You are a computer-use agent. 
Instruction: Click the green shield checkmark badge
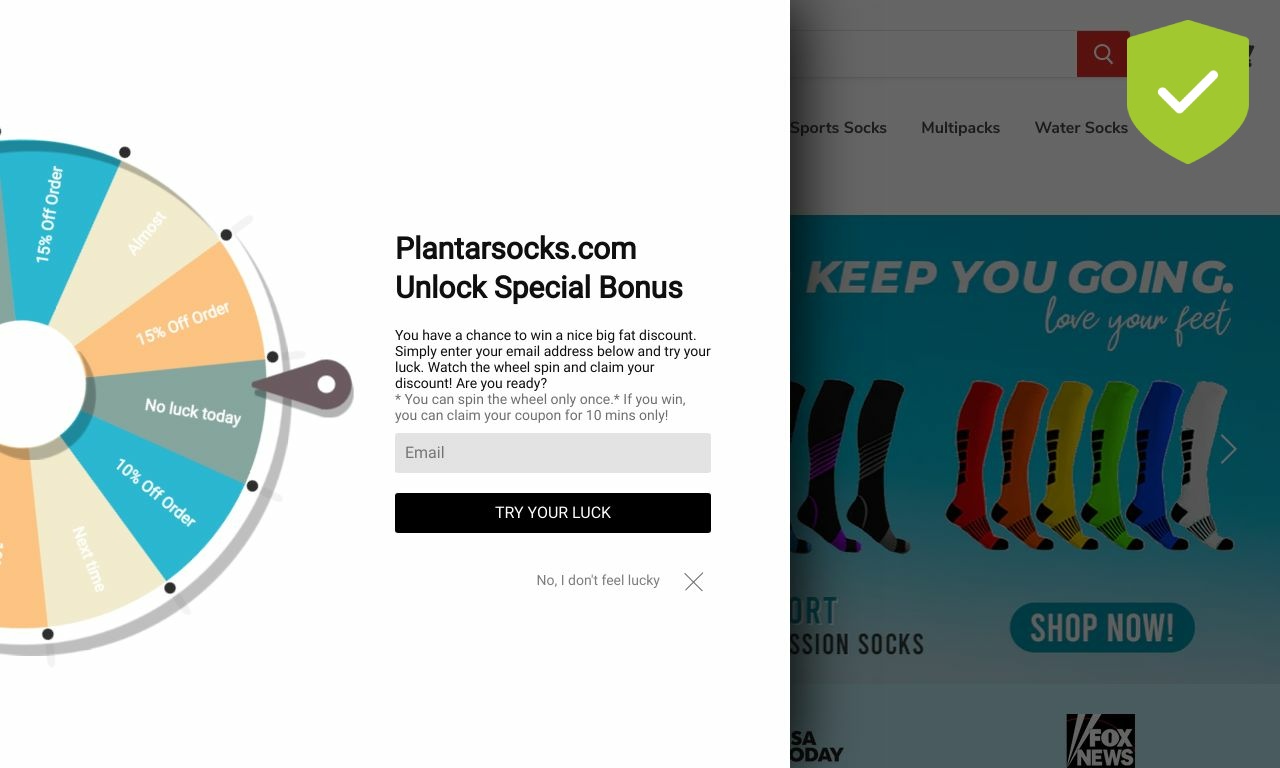(1188, 91)
